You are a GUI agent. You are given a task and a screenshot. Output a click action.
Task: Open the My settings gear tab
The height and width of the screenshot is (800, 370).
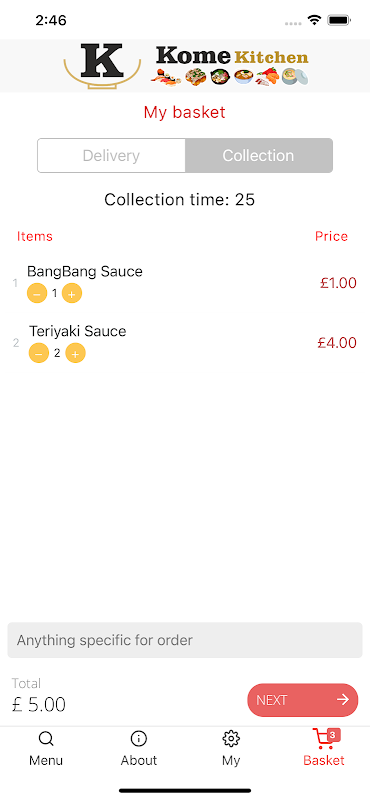[231, 748]
